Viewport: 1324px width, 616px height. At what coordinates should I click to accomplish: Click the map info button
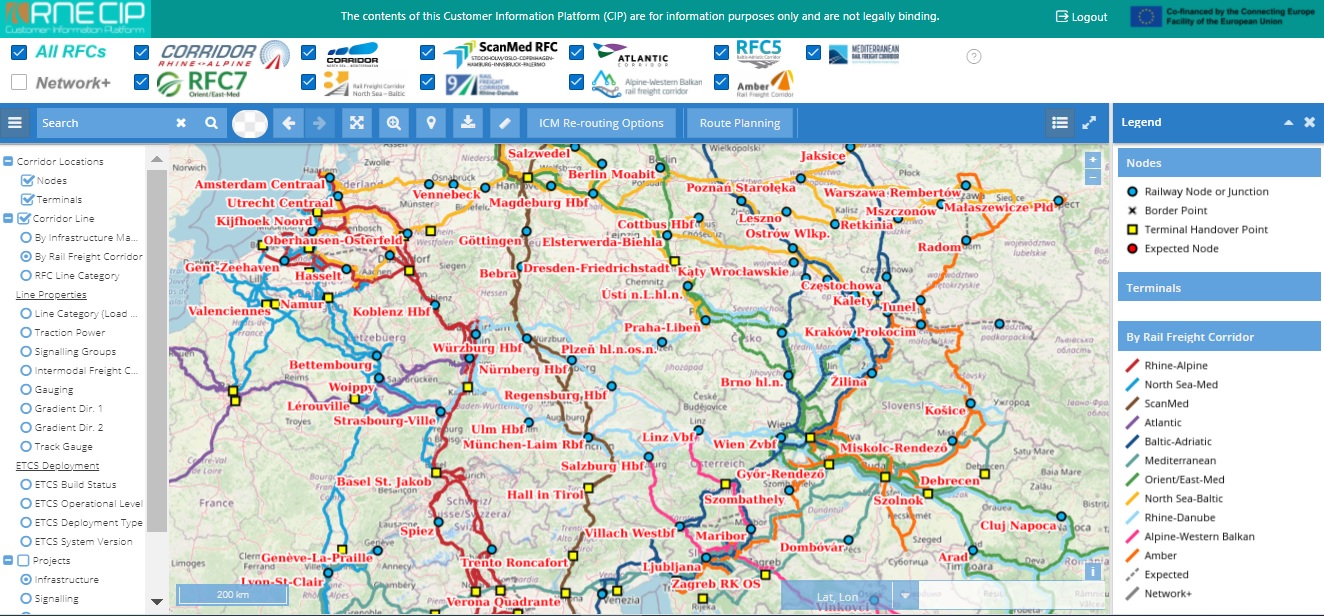coord(1092,572)
